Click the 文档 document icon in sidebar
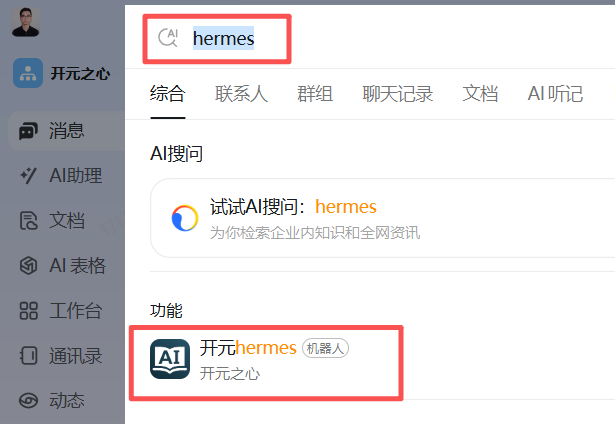Viewport: 615px width, 424px height. click(x=28, y=220)
